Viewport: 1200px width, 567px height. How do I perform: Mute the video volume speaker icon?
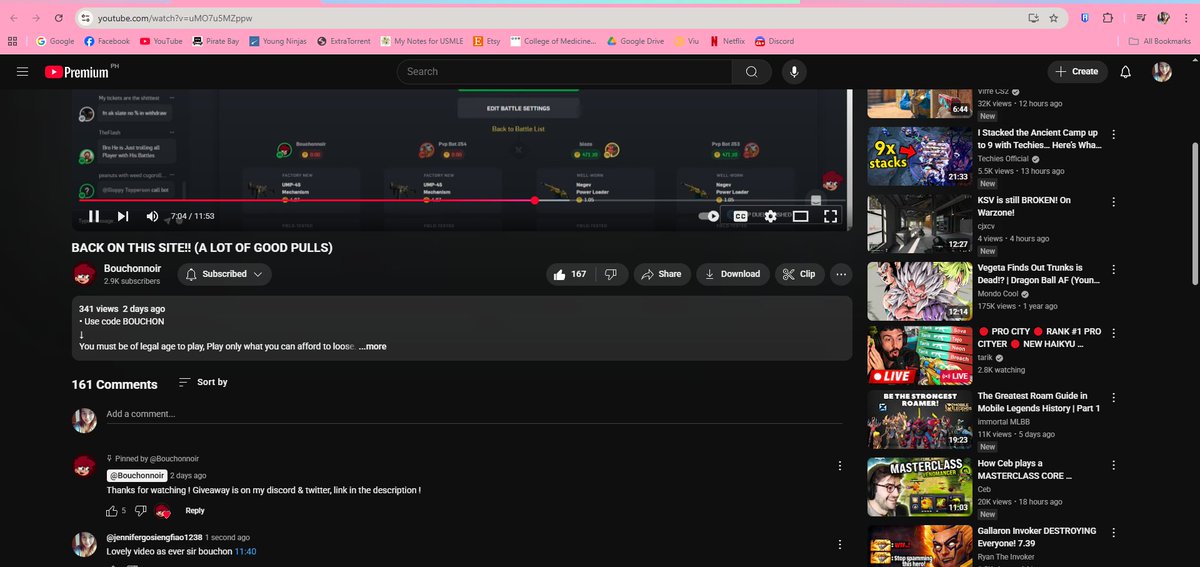coord(152,216)
